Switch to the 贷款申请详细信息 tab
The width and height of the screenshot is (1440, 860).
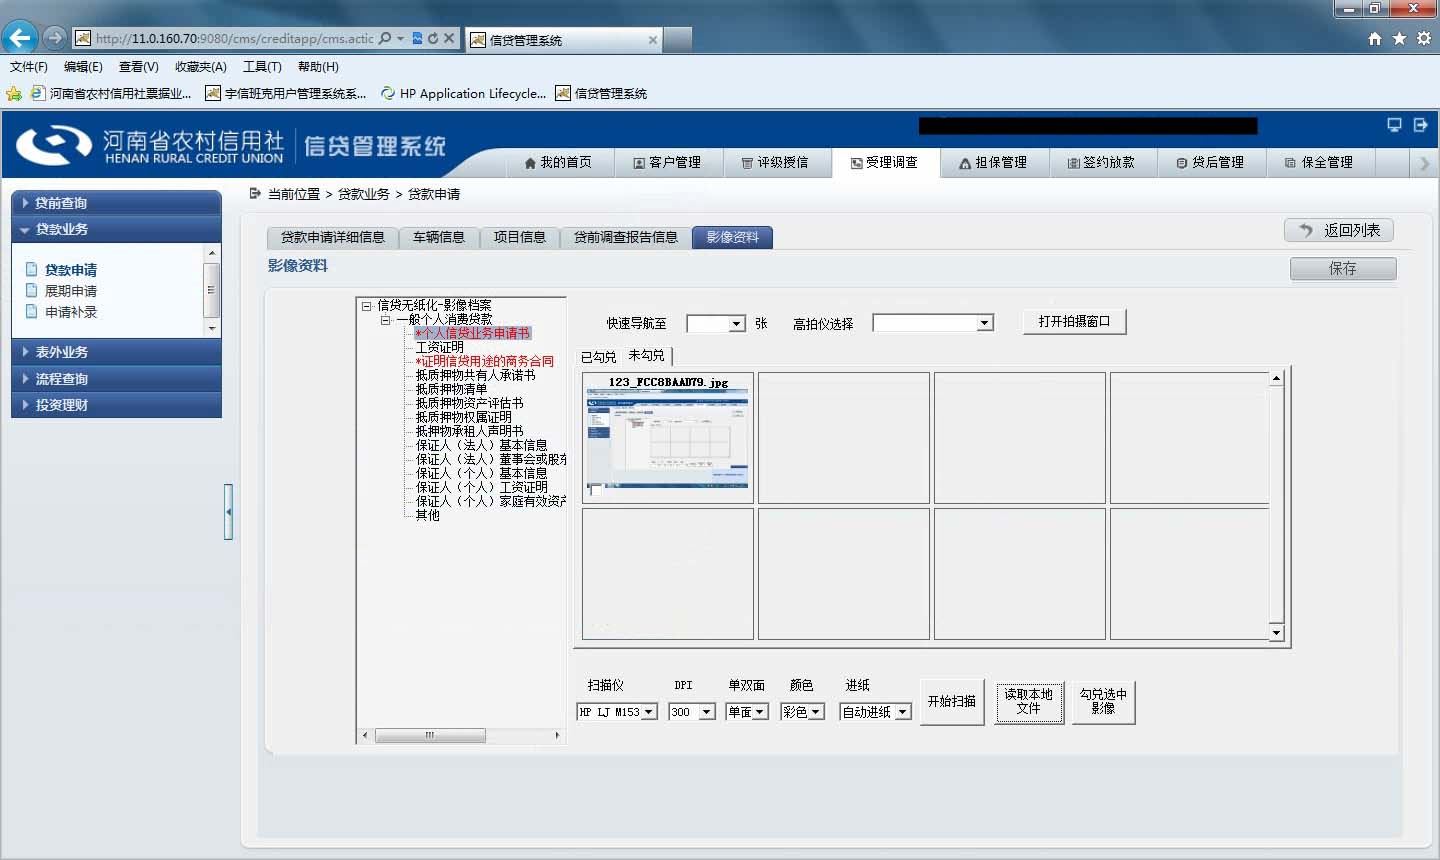coord(333,238)
